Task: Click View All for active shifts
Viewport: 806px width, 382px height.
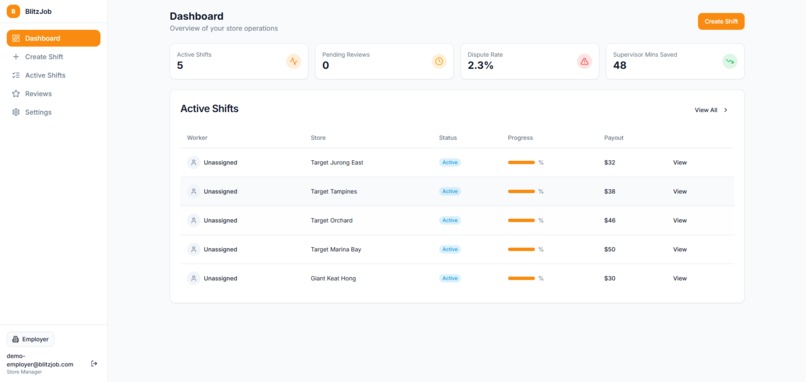Action: 711,110
